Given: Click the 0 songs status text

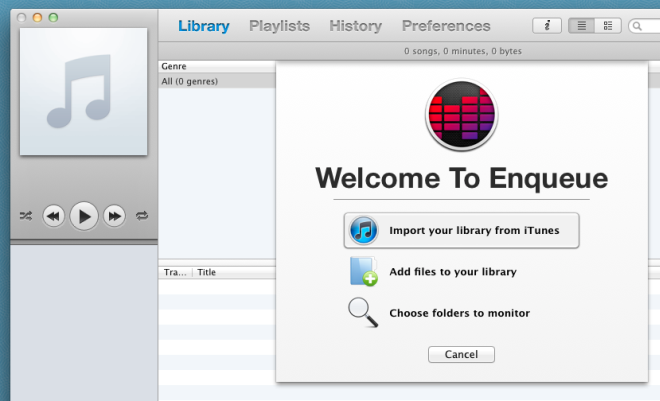Looking at the screenshot, I should (463, 51).
